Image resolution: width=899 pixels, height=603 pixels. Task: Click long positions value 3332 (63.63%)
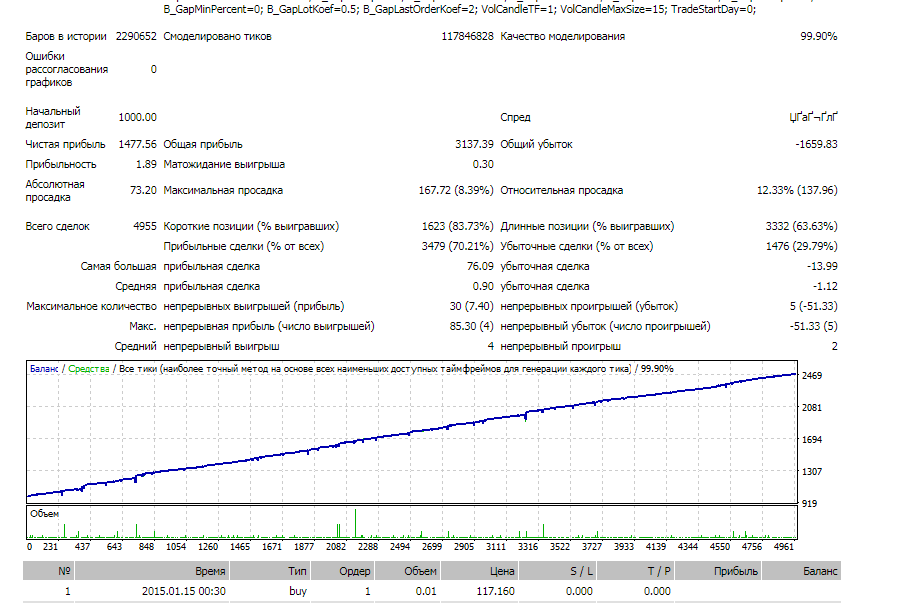click(x=802, y=226)
